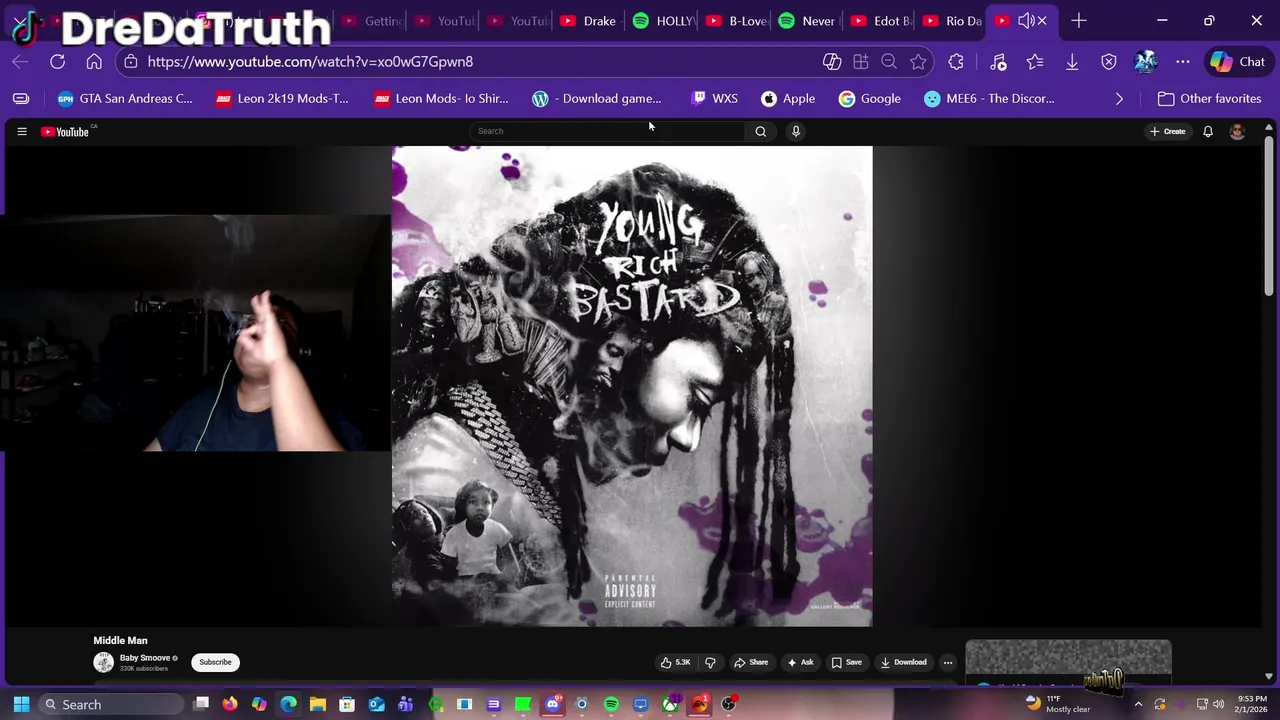
Task: Share the video via Share button
Action: [x=751, y=662]
